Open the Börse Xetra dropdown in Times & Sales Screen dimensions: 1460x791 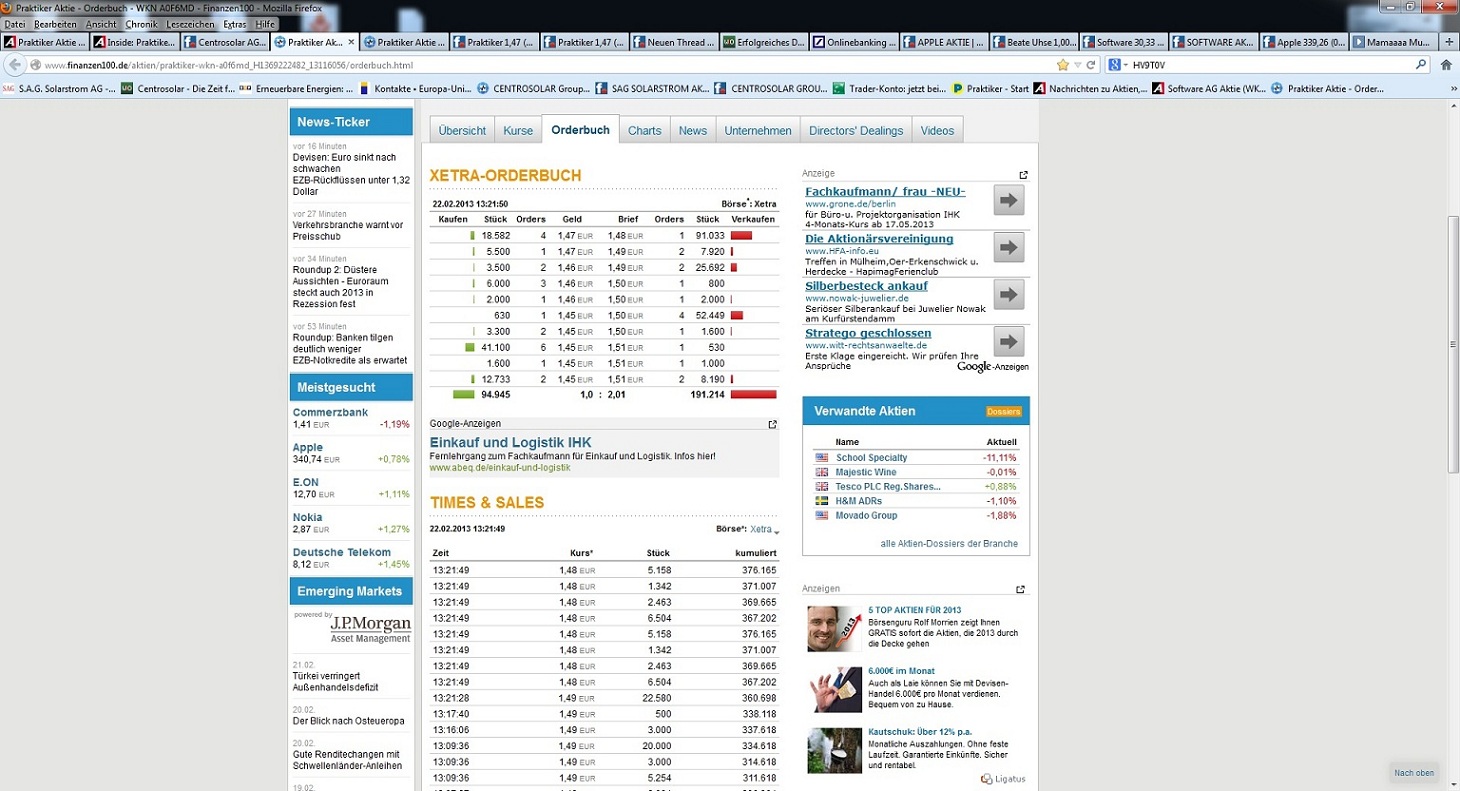[764, 529]
